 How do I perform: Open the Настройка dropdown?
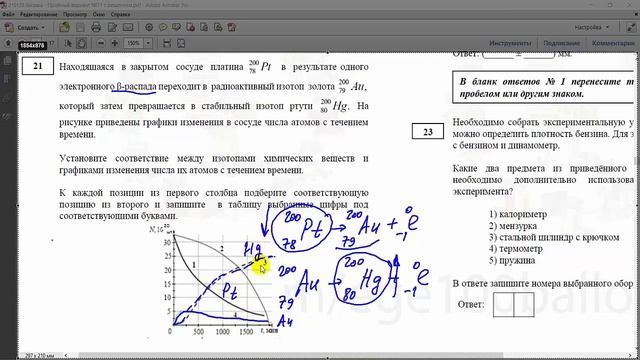coord(591,27)
